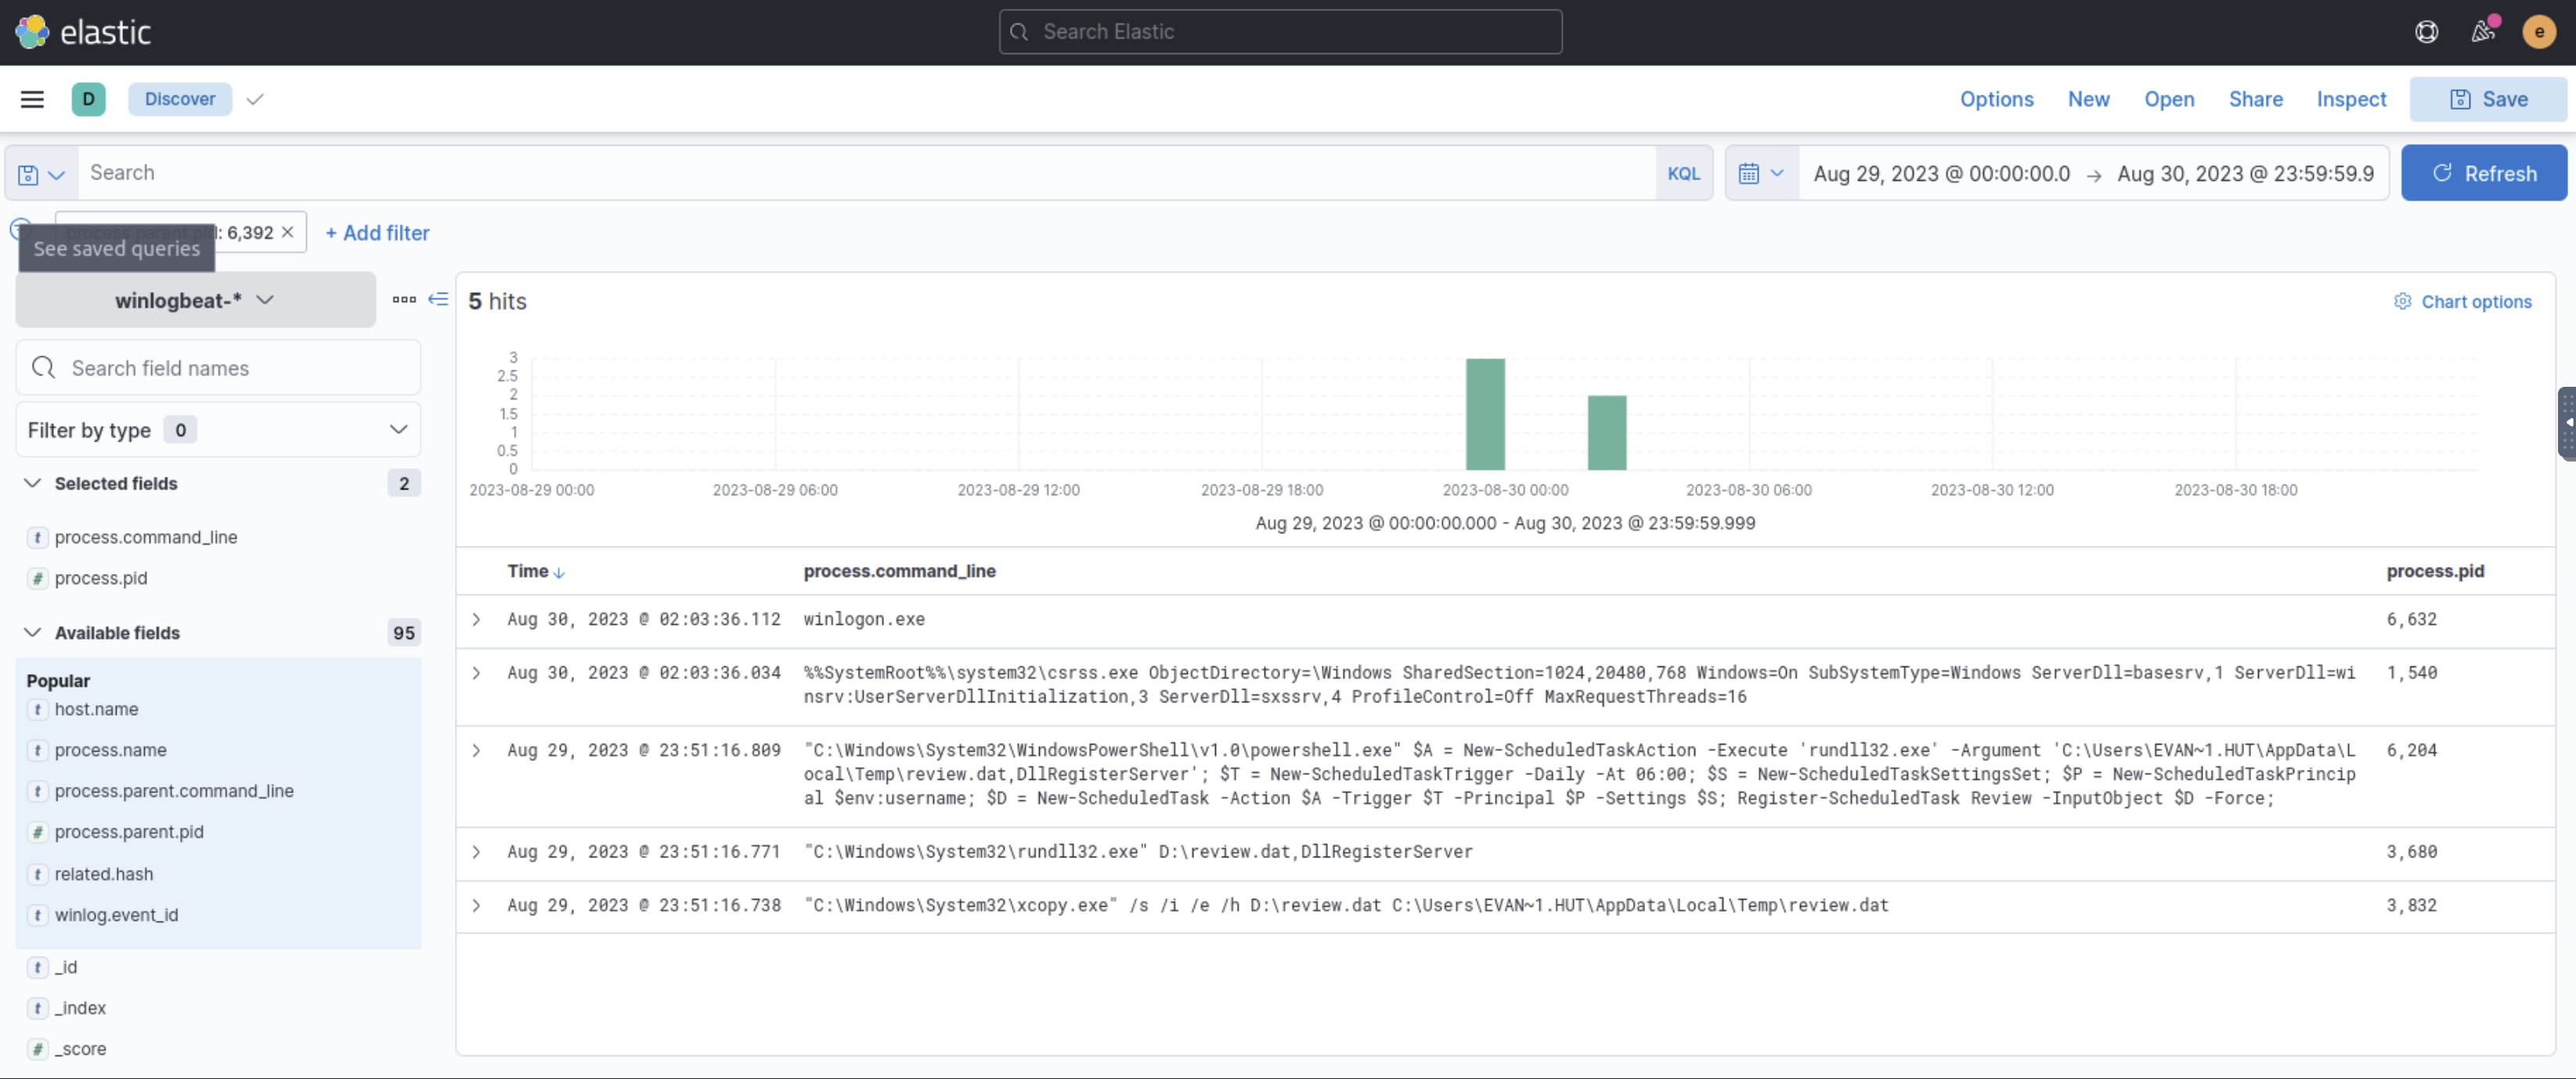Open the winlogbeat-* index pattern dropdown
Screen dimensions: 2576x1079
click(x=195, y=300)
